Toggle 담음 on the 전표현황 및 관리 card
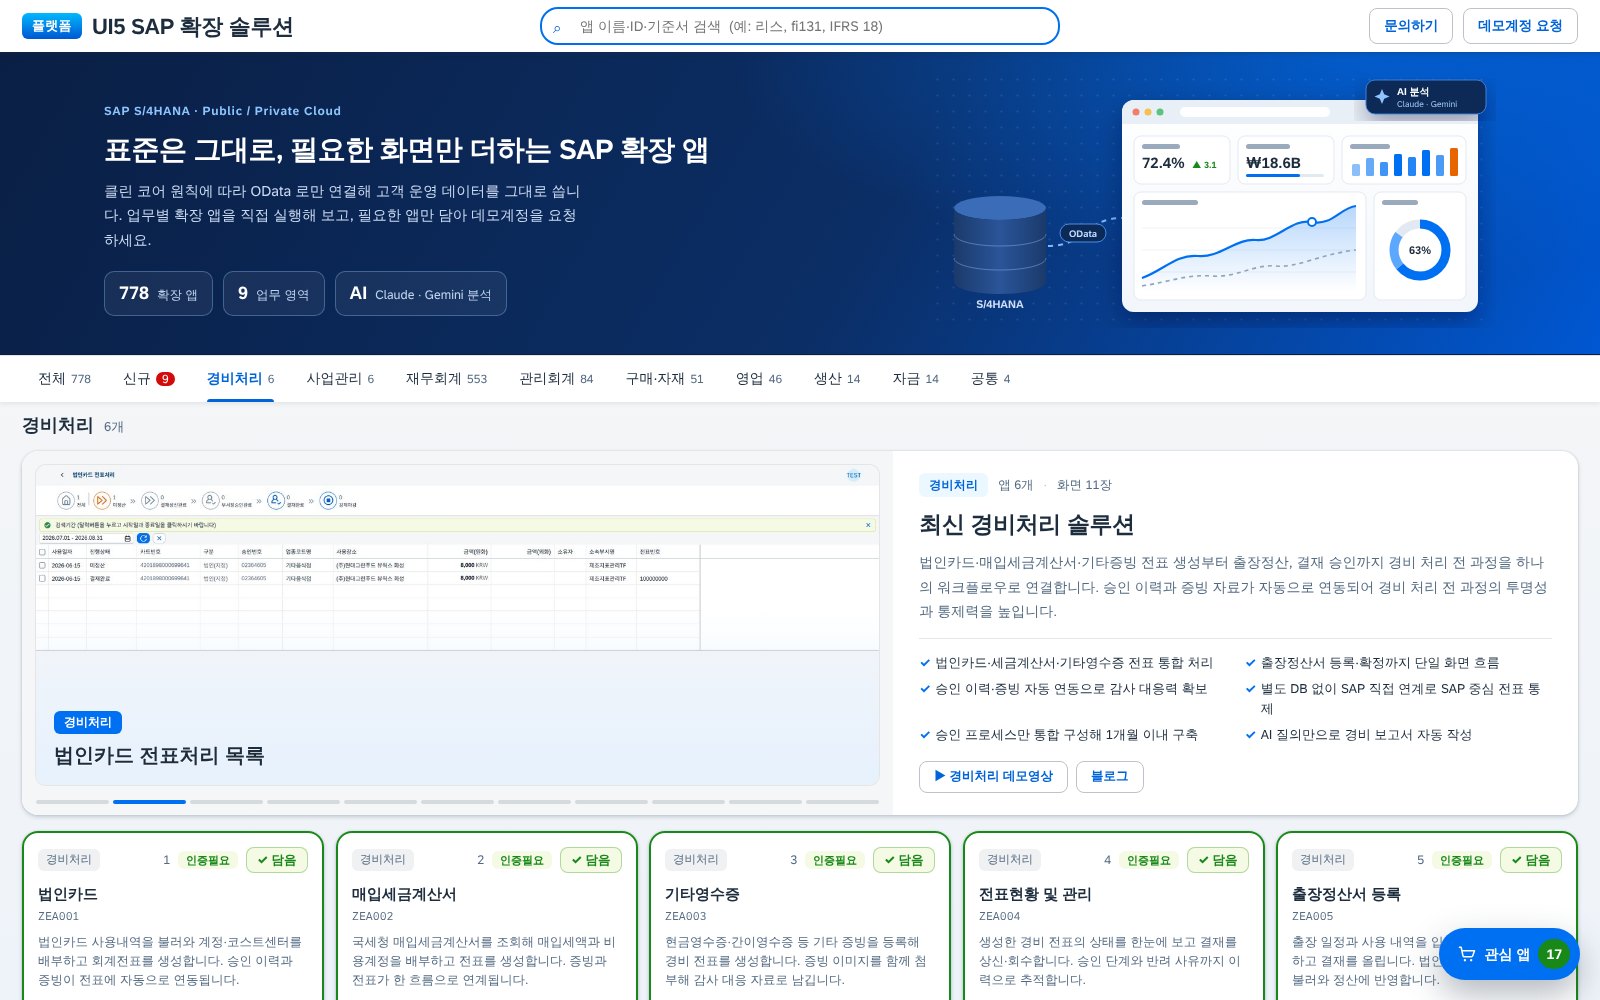Image resolution: width=1600 pixels, height=1000 pixels. pyautogui.click(x=1218, y=860)
